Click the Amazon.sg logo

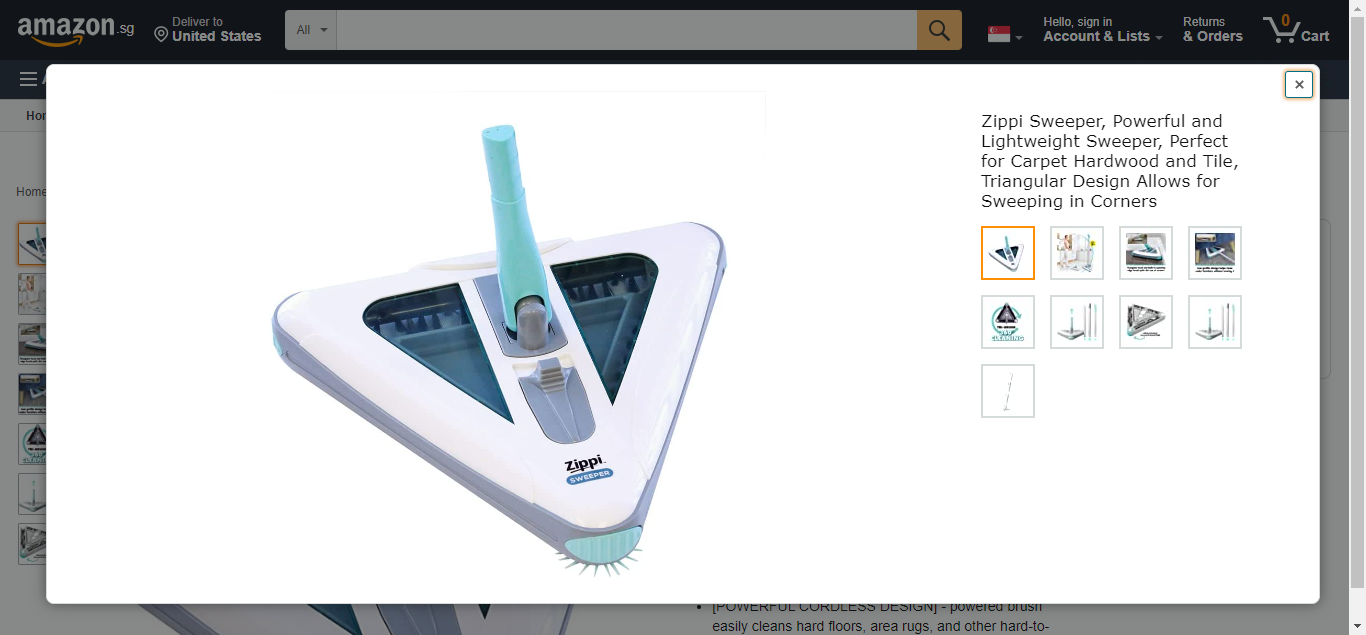(76, 30)
